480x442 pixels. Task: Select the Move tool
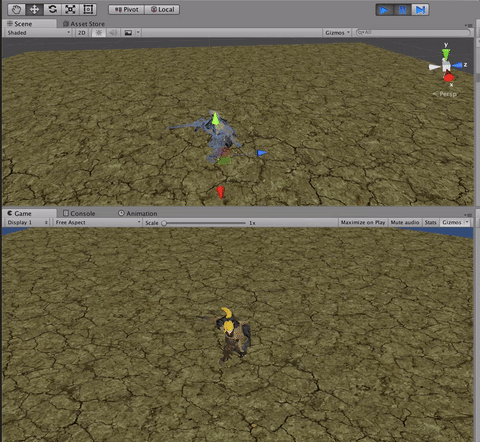pyautogui.click(x=34, y=9)
